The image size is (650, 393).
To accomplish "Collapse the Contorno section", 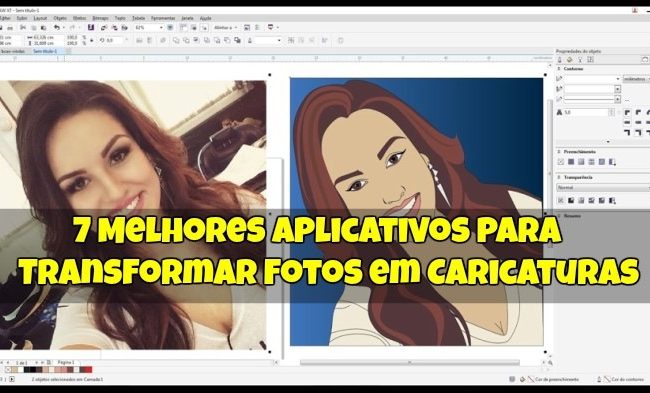I will click(558, 69).
